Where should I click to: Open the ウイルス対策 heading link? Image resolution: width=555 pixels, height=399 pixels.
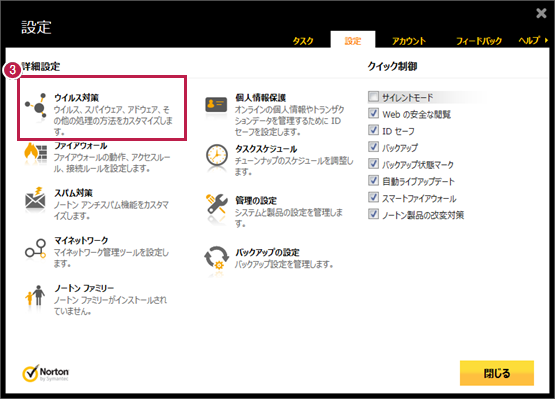76,97
